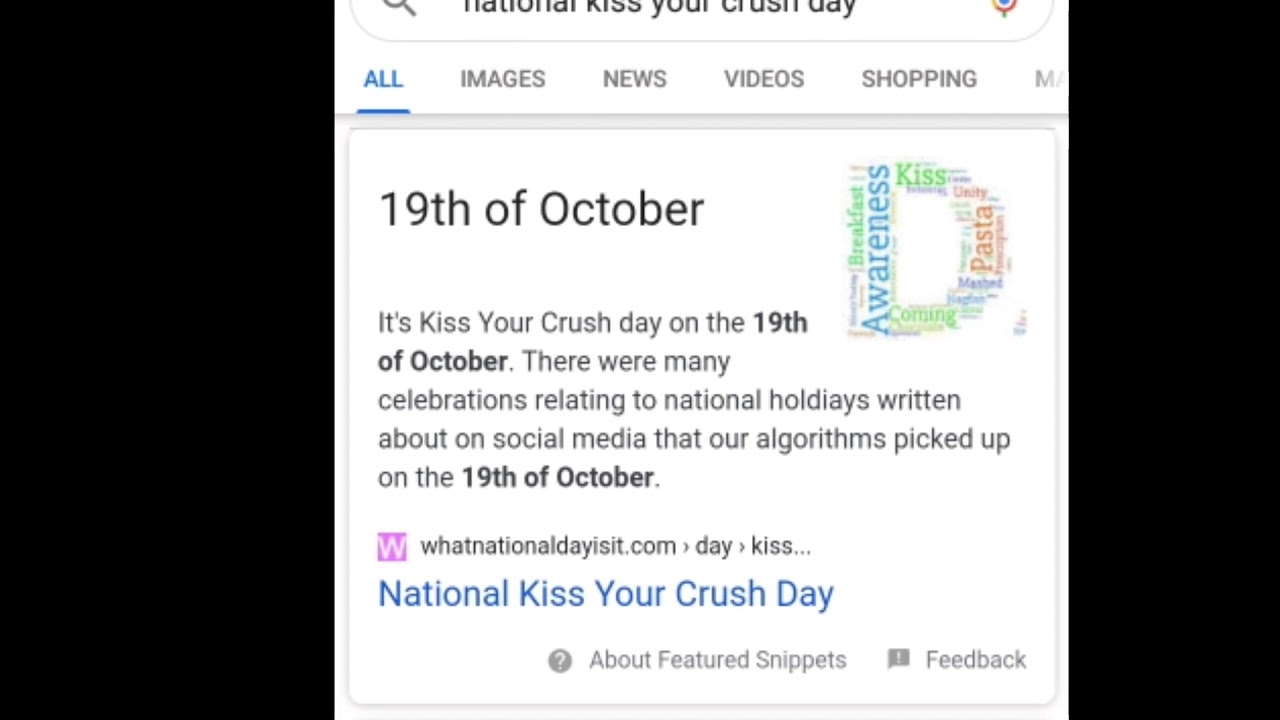Viewport: 1280px width, 720px height.
Task: Select the partially visible tab after SHOPPING
Action: [x=1049, y=79]
